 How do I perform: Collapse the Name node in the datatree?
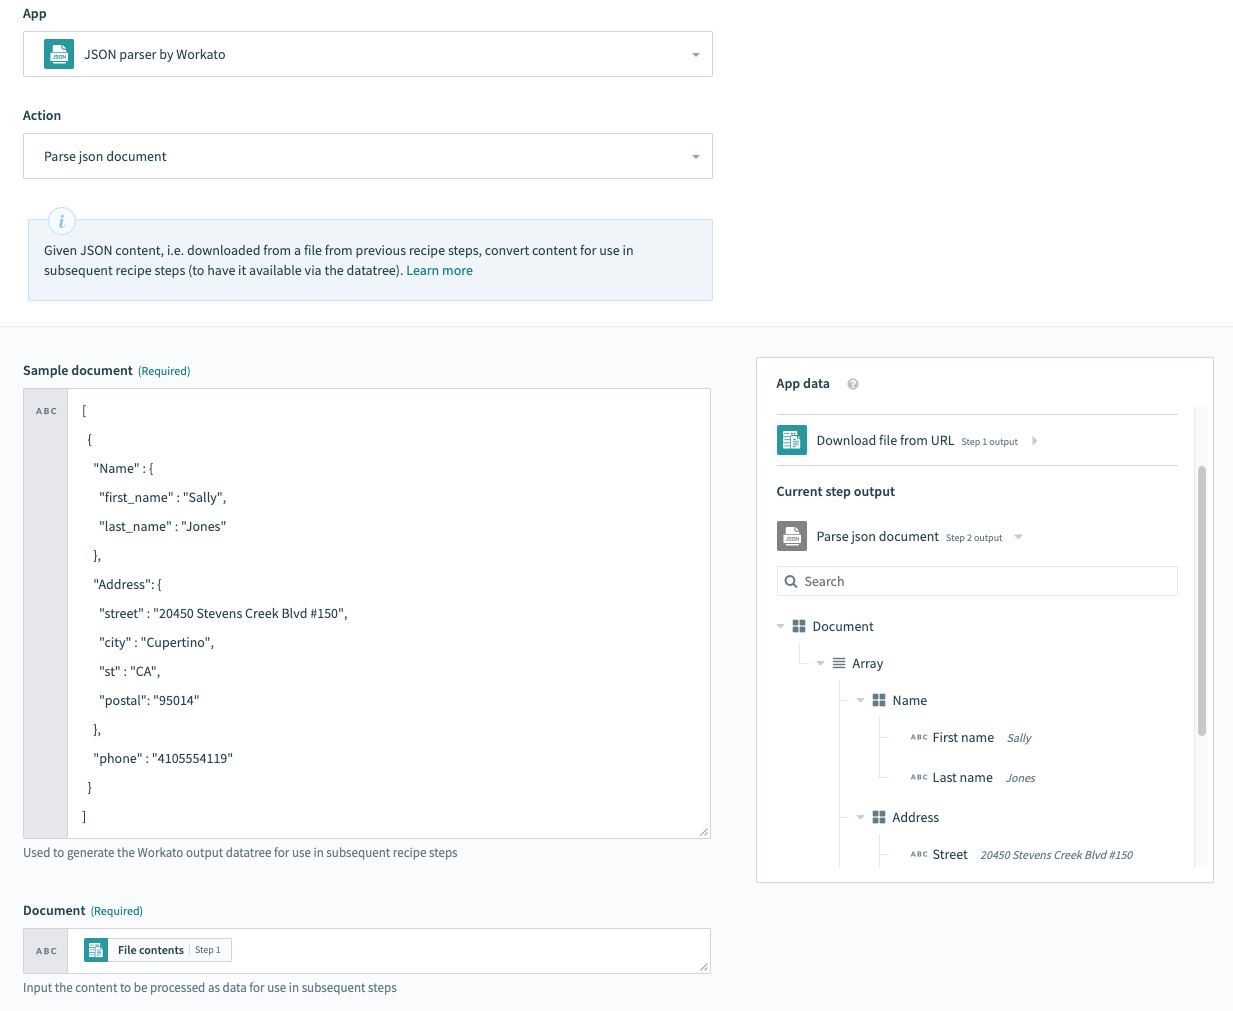click(x=860, y=700)
